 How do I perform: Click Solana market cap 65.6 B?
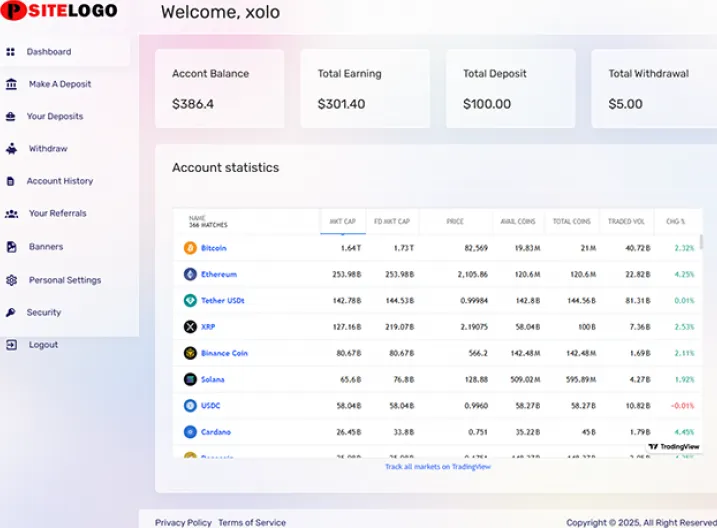click(351, 379)
